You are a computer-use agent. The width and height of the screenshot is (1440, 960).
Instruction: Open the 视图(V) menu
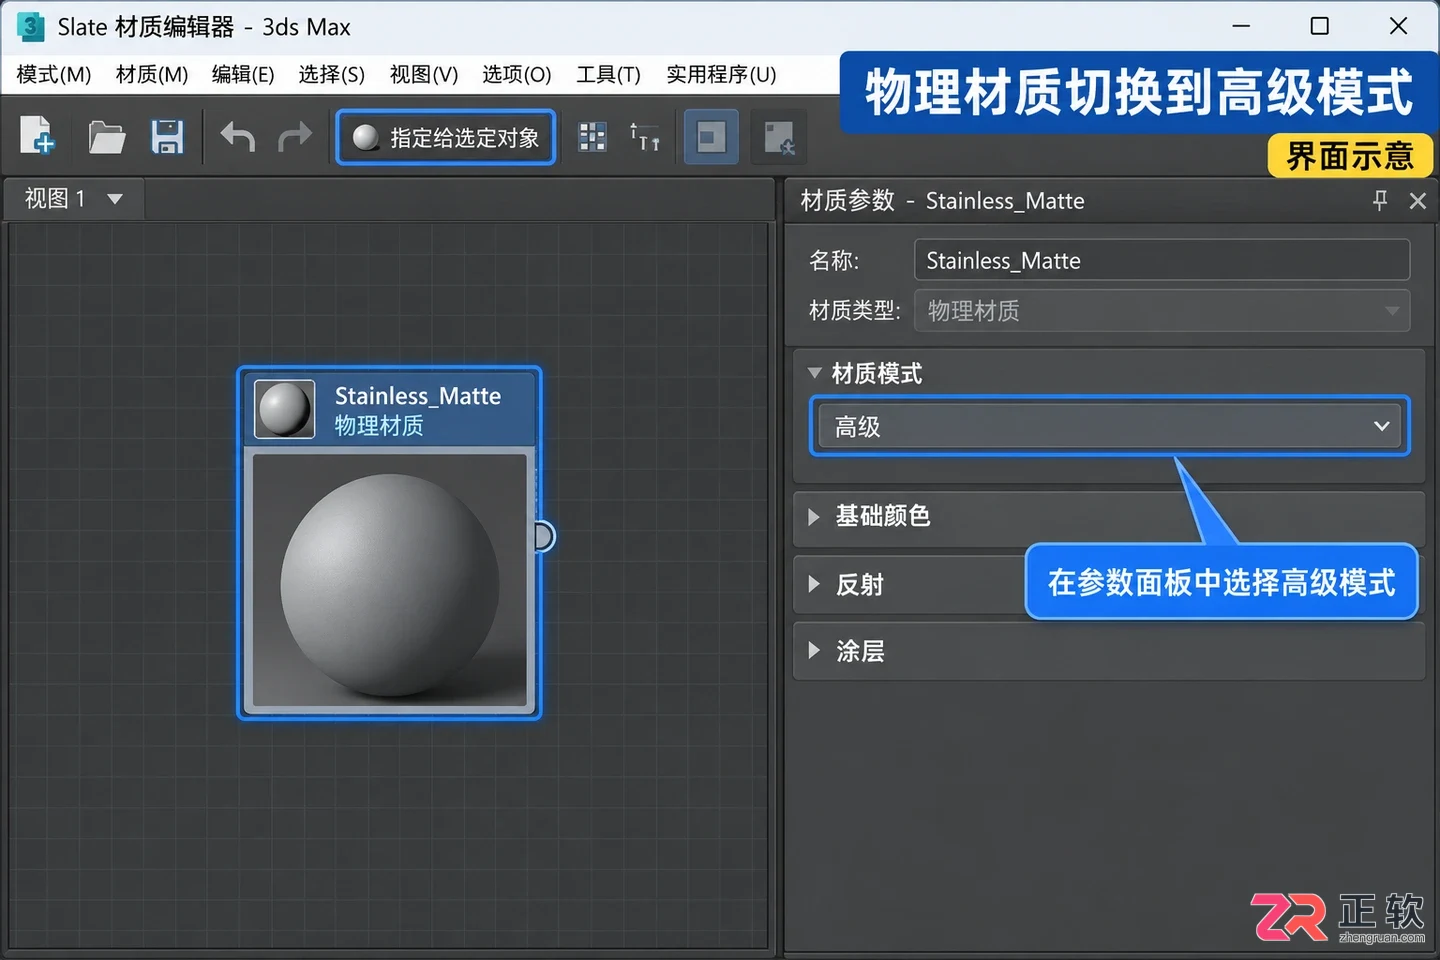[x=424, y=74]
